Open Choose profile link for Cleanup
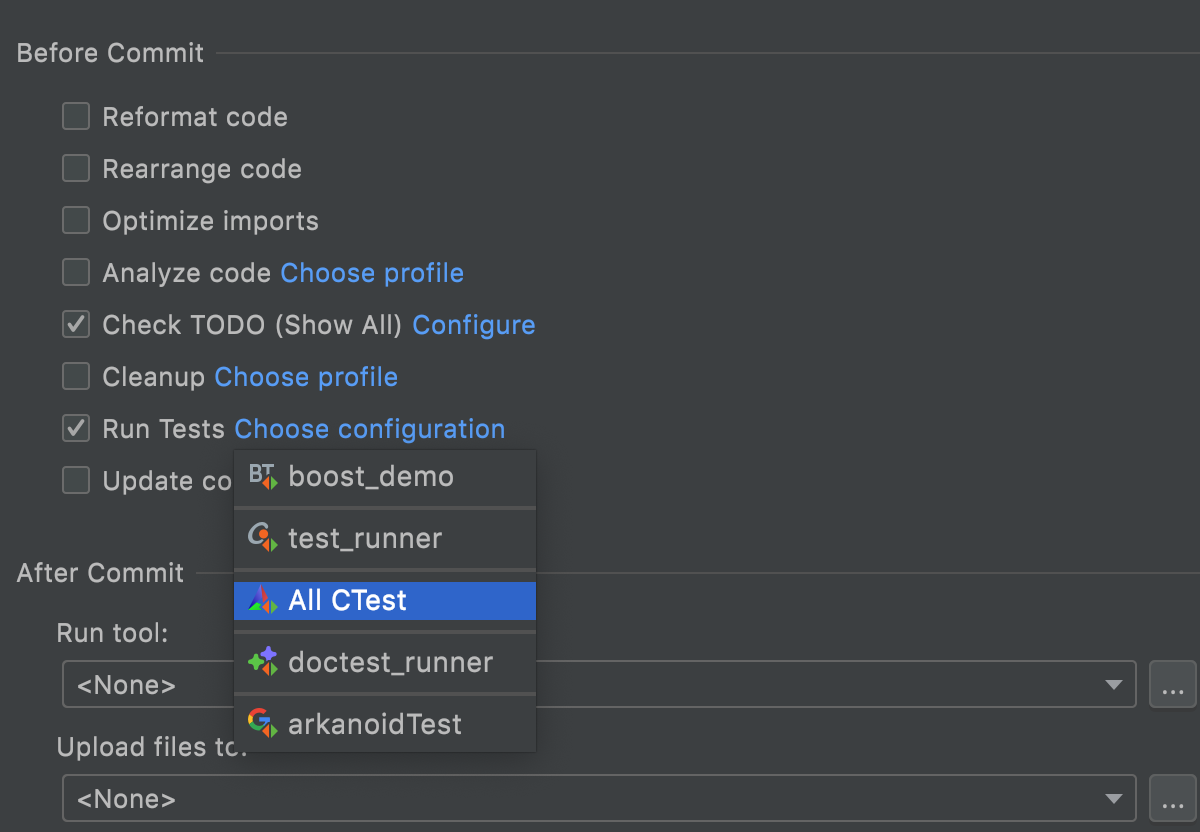 [306, 377]
